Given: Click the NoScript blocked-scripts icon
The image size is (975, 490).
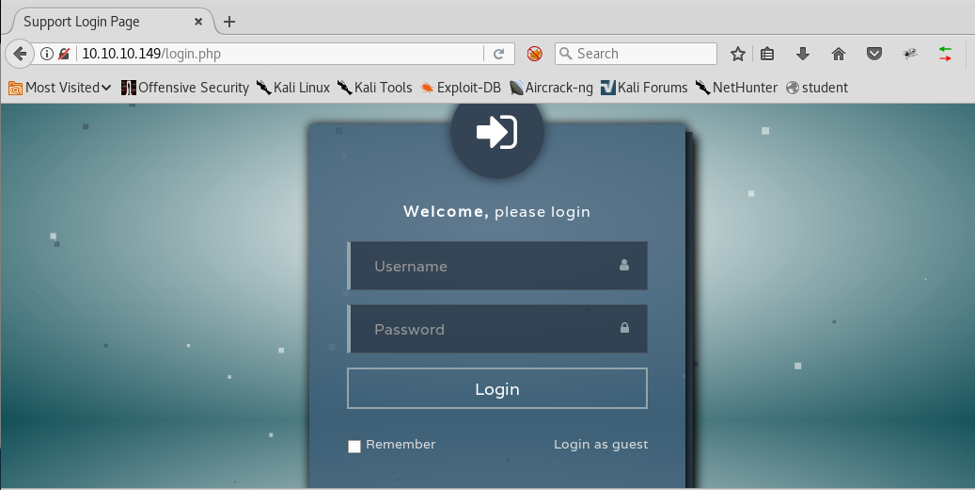Looking at the screenshot, I should tap(535, 54).
